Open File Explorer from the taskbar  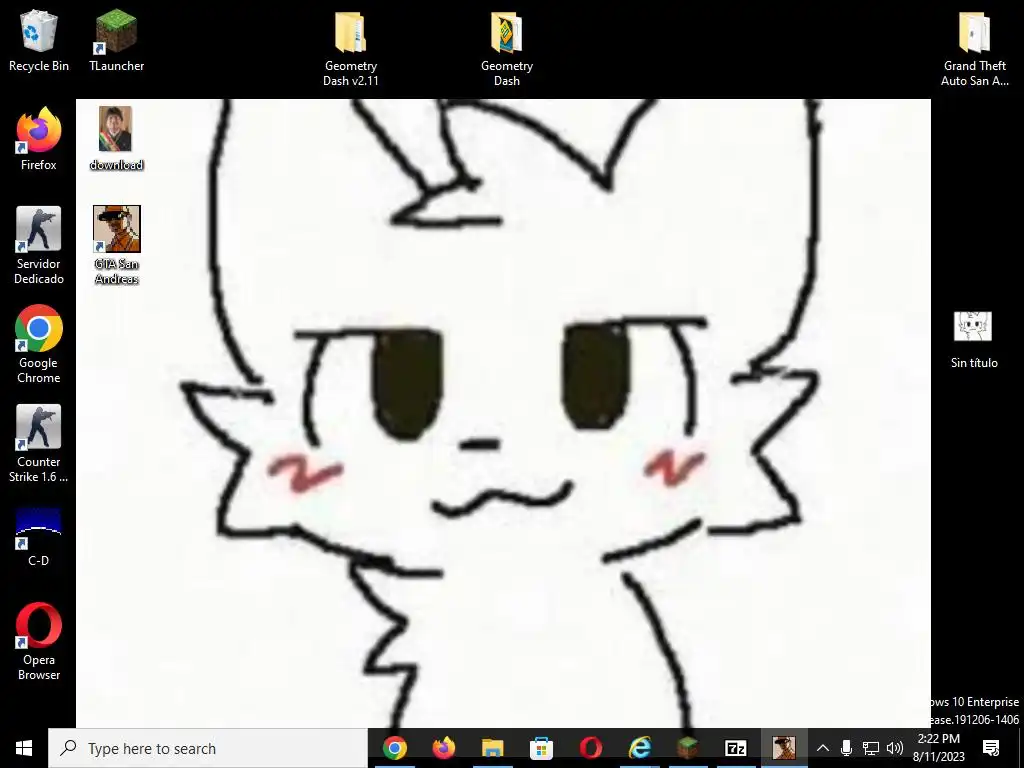click(x=492, y=748)
